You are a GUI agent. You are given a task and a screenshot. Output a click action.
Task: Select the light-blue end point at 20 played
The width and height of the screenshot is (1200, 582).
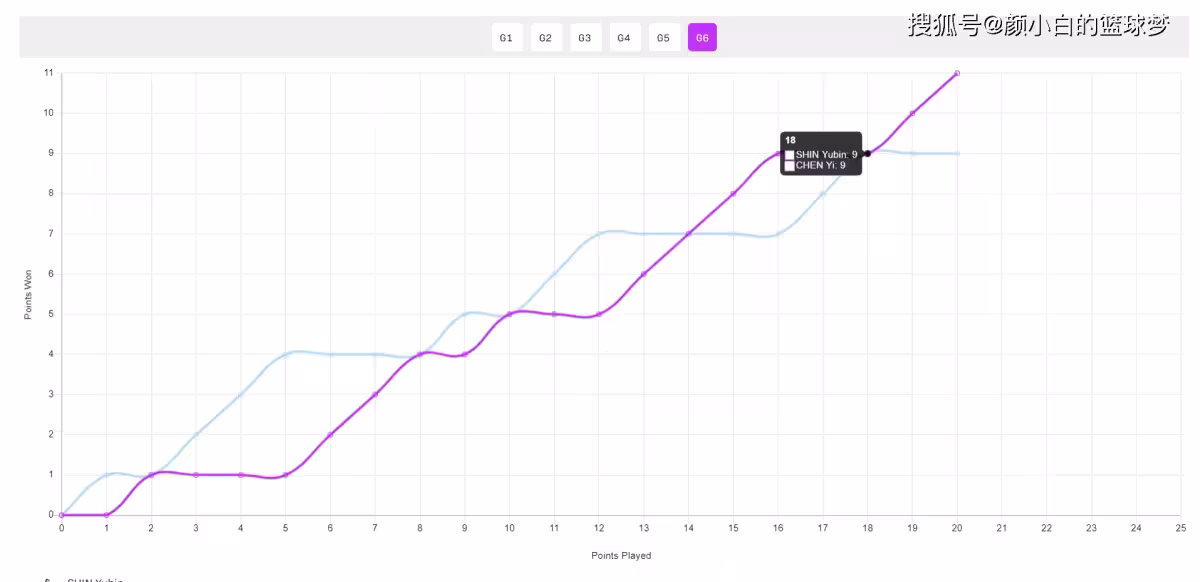tap(957, 153)
